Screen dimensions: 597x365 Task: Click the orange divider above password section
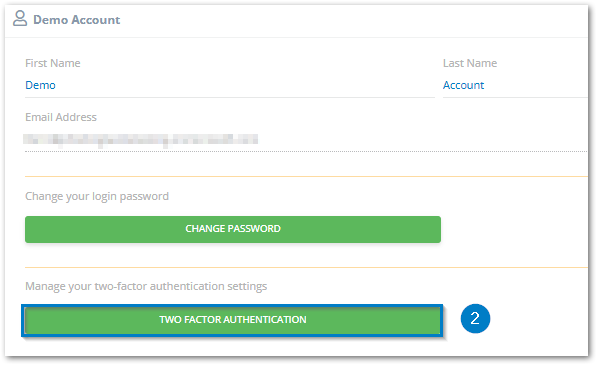coord(306,176)
